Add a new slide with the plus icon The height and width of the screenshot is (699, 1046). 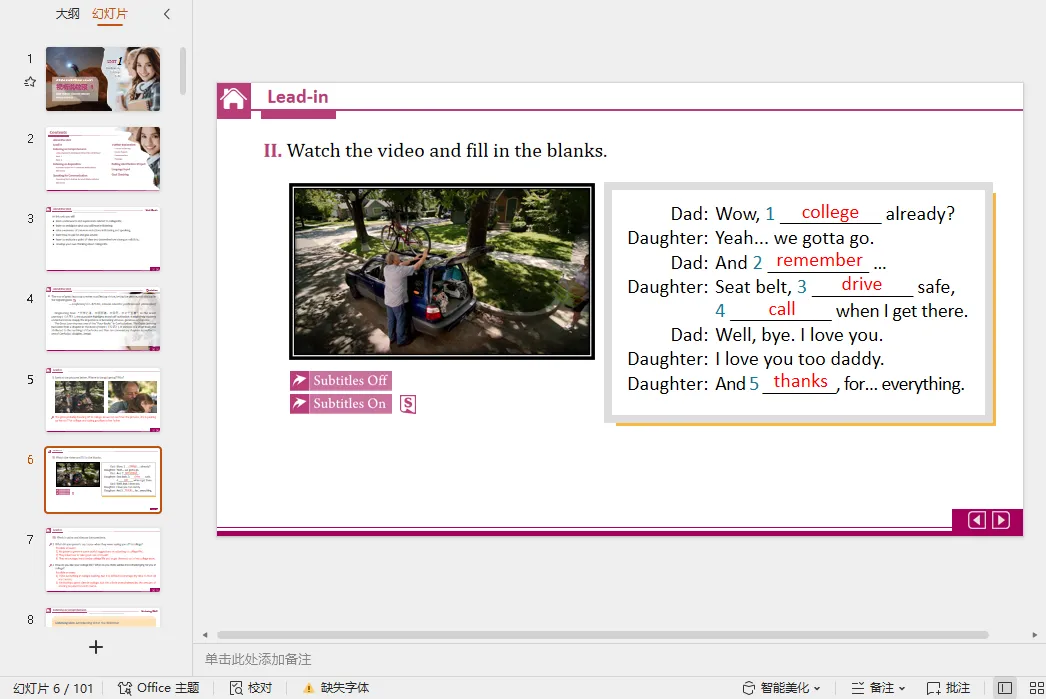96,647
